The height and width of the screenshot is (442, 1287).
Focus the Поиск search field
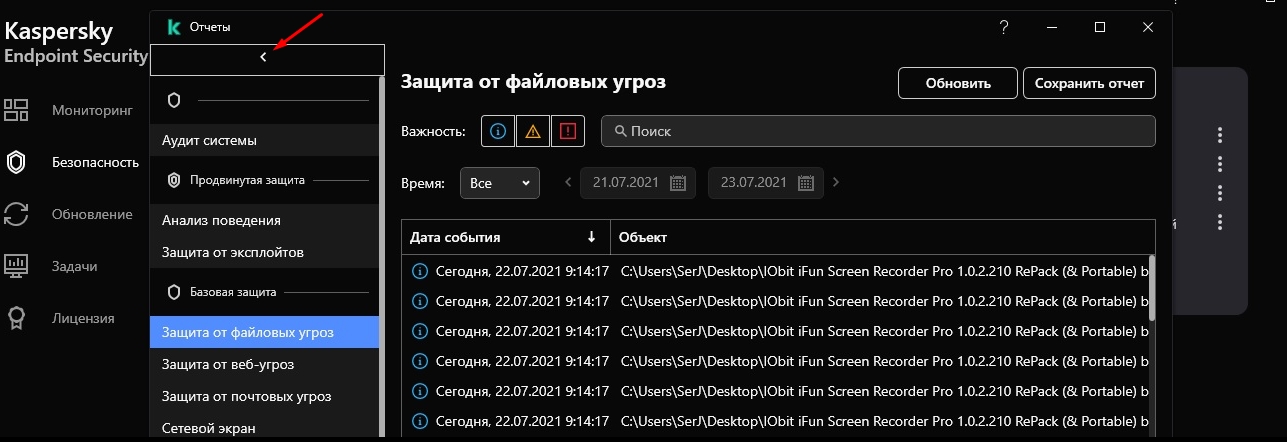pyautogui.click(x=878, y=131)
